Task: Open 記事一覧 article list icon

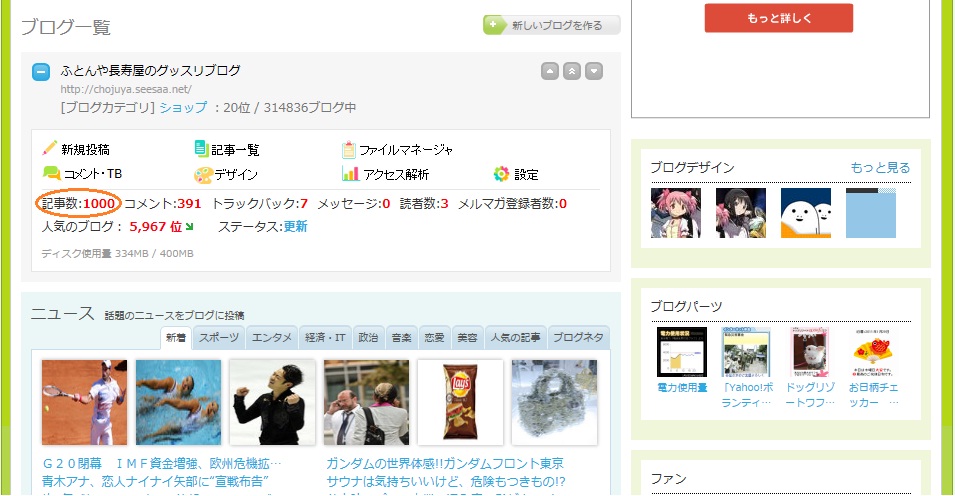Action: 202,148
